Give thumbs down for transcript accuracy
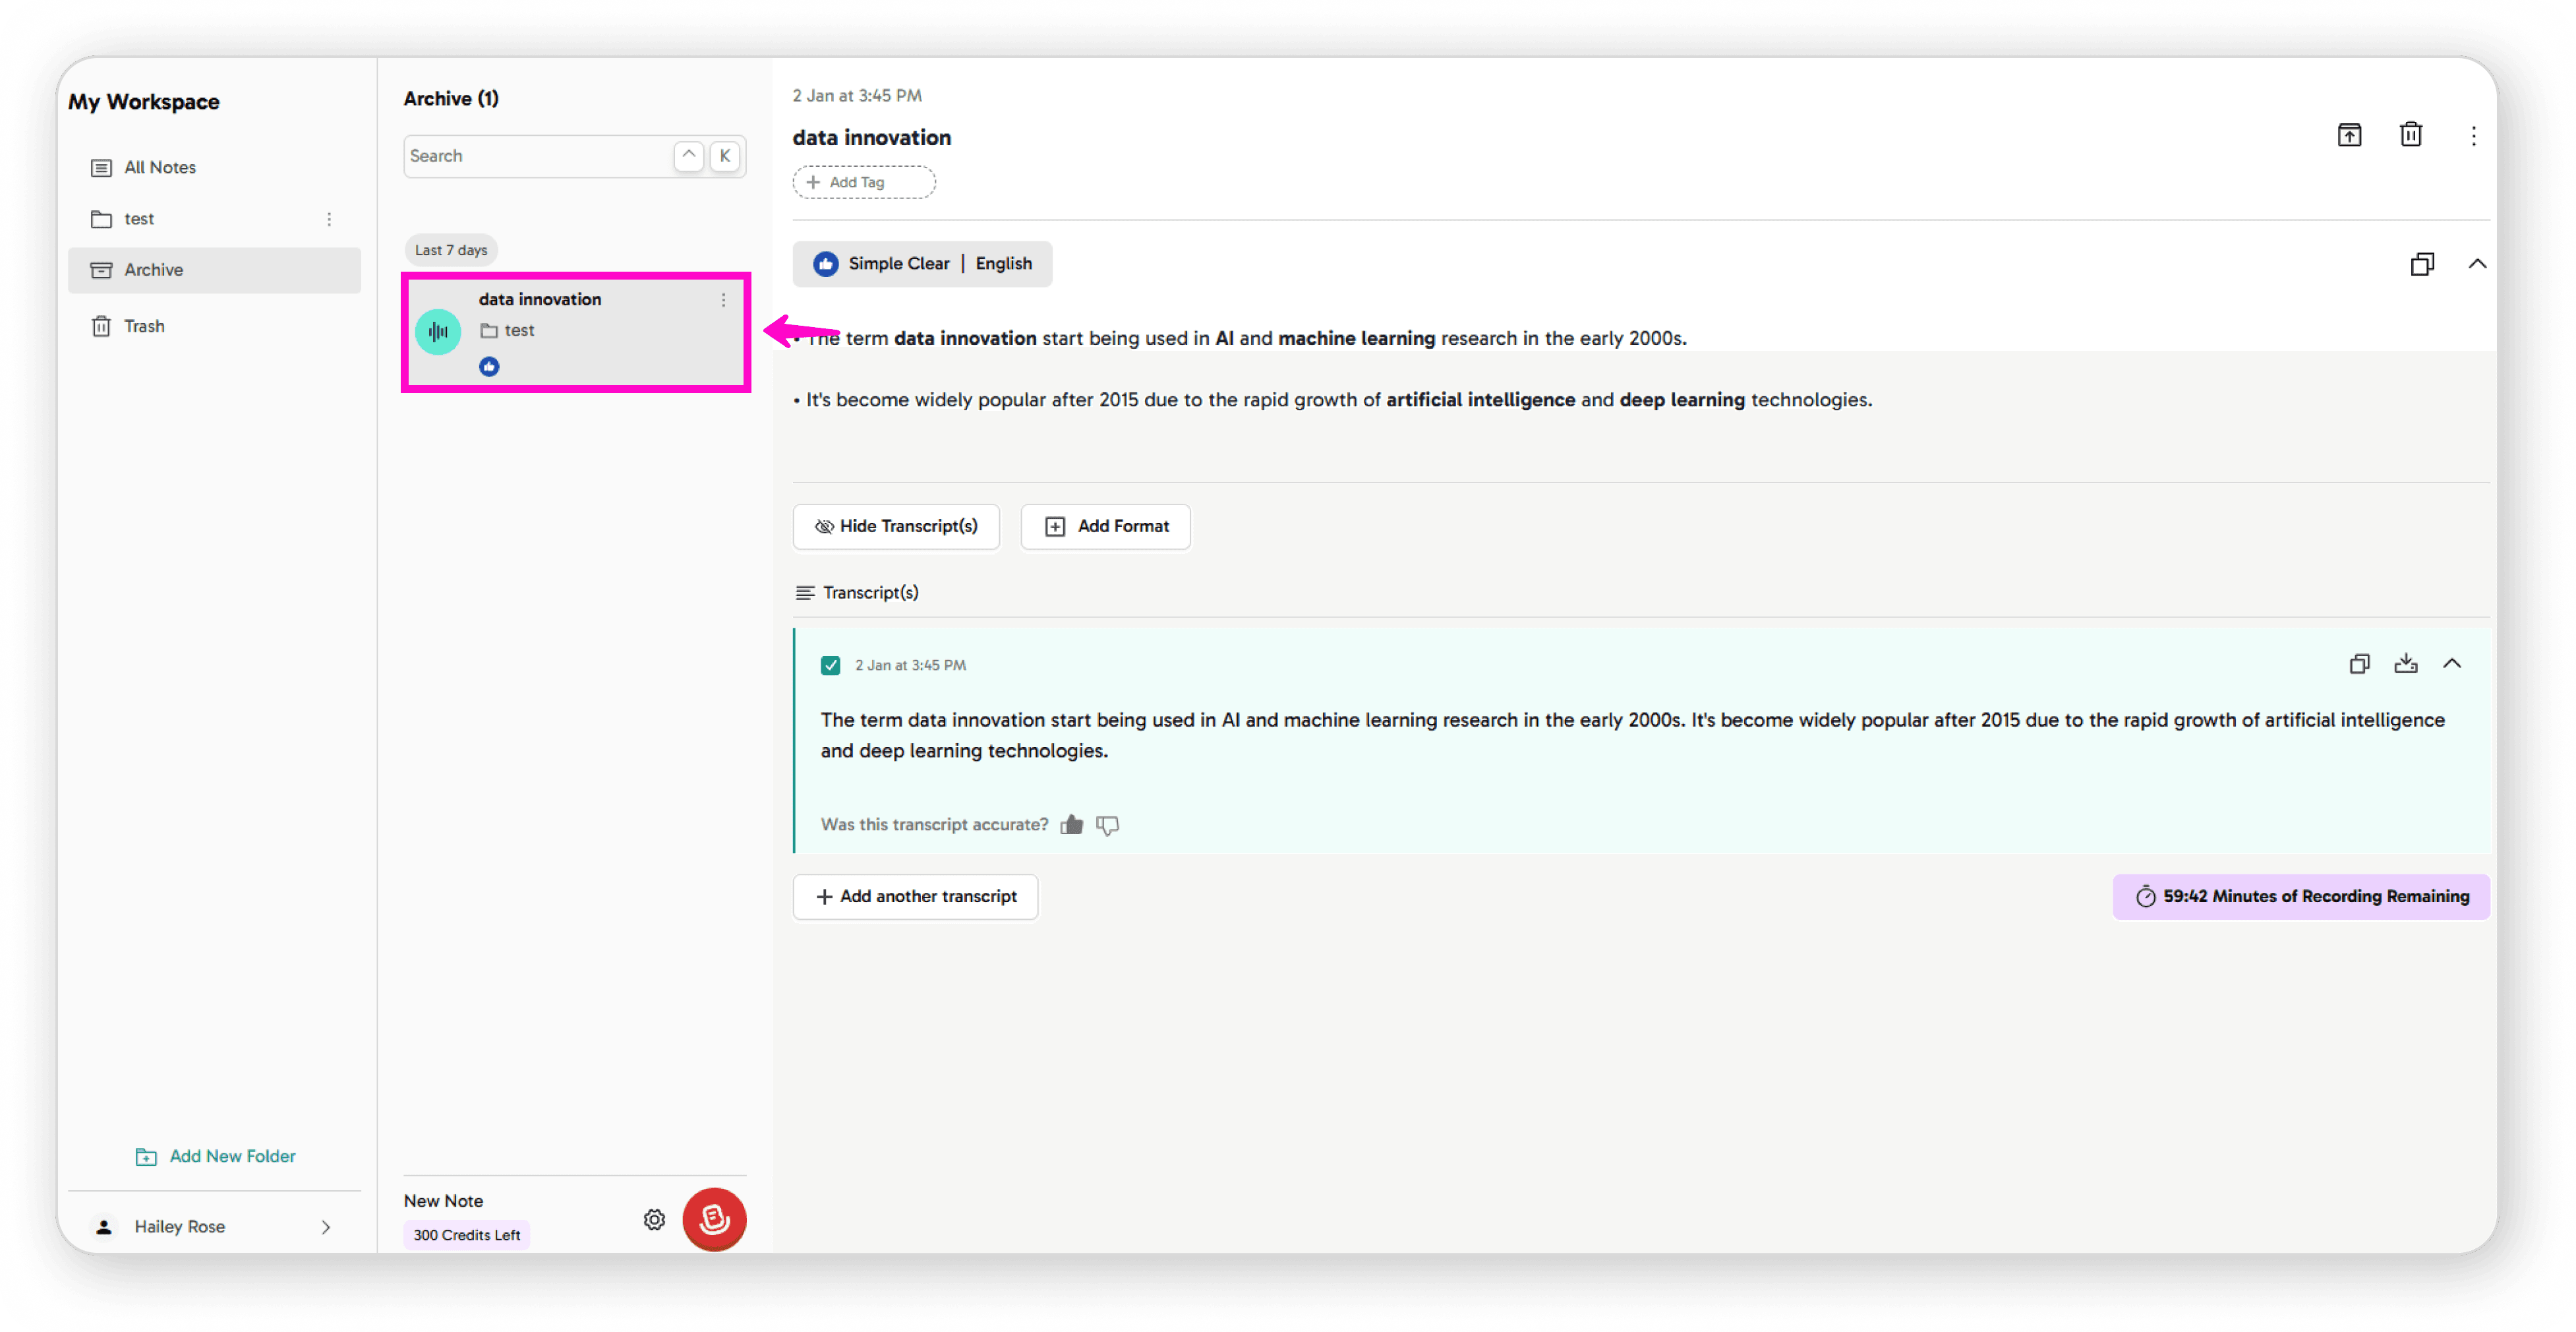2576x1332 pixels. [1107, 825]
